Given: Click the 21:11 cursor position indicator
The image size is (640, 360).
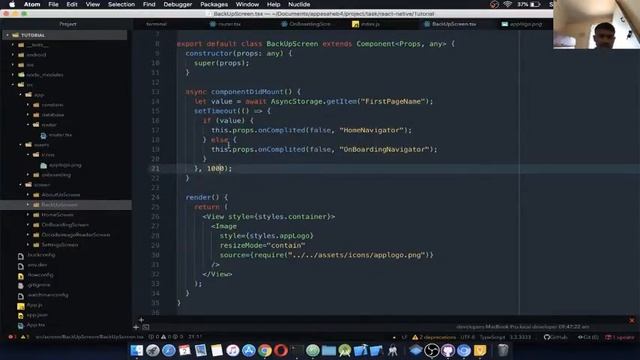Looking at the screenshot, I should pos(196,337).
